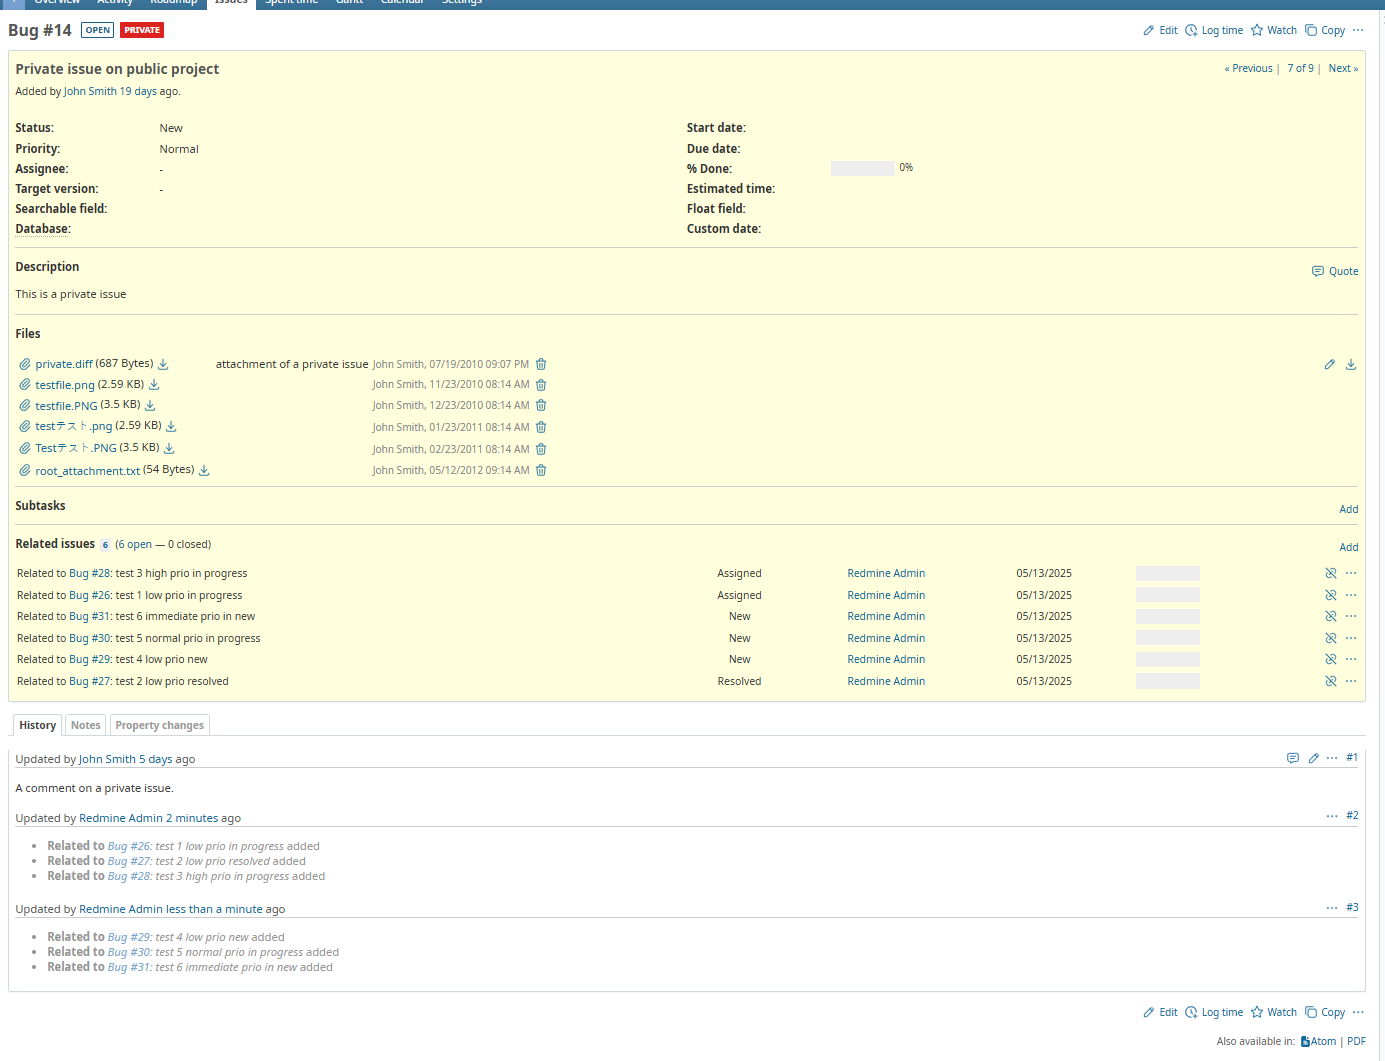
Task: Click Edit in the bottom toolbar
Action: click(x=1160, y=1012)
